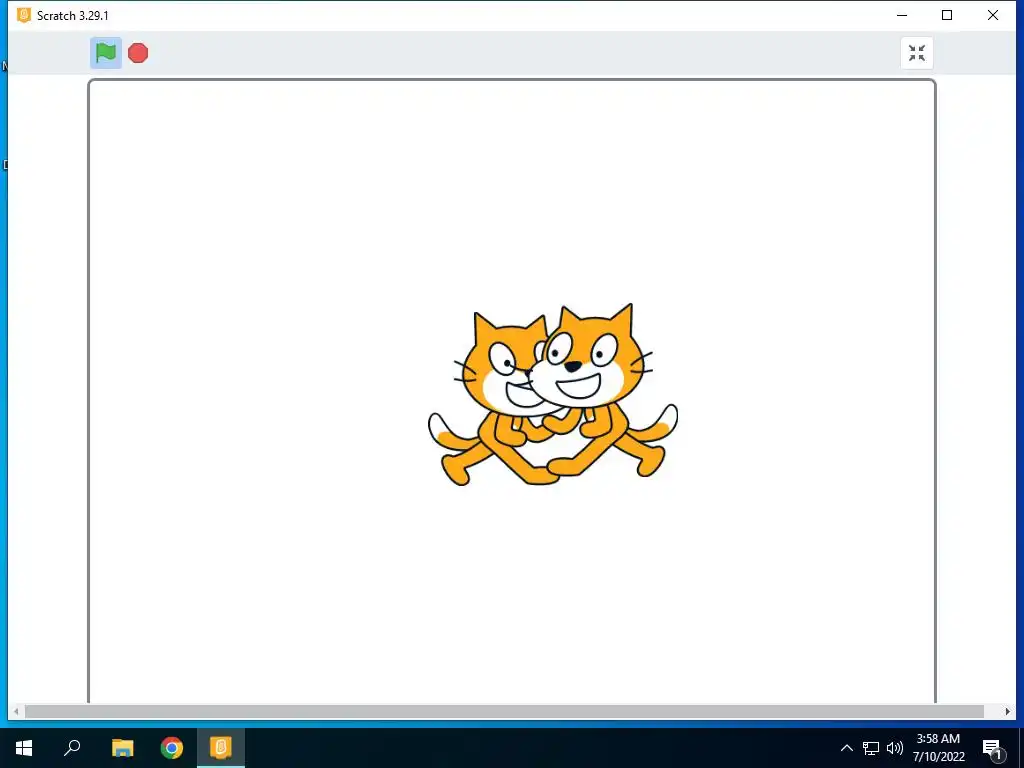Open the notification center icon
The height and width of the screenshot is (768, 1024).
992,748
